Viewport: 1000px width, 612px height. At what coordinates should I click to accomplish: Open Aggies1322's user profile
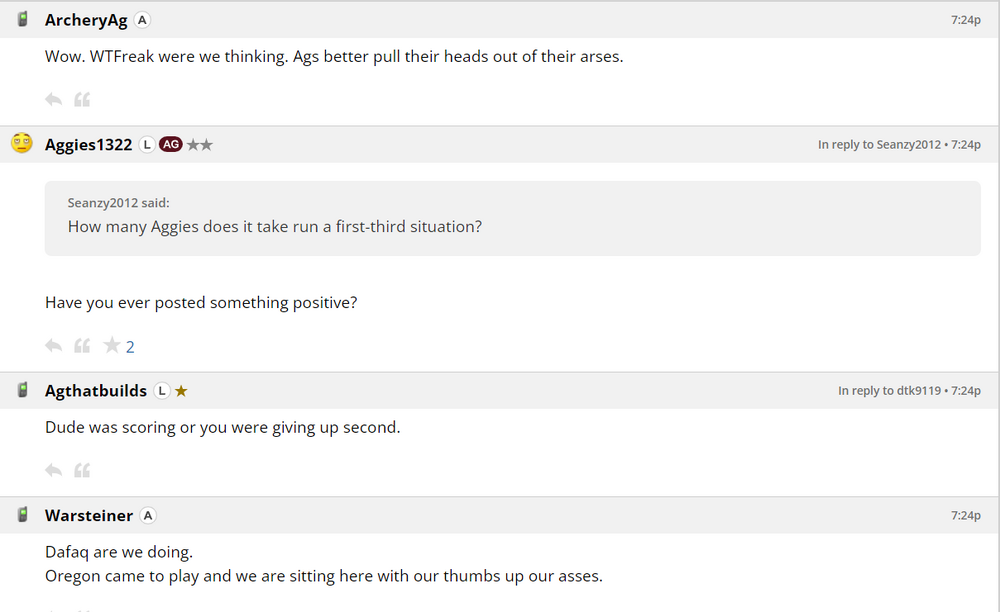[88, 145]
